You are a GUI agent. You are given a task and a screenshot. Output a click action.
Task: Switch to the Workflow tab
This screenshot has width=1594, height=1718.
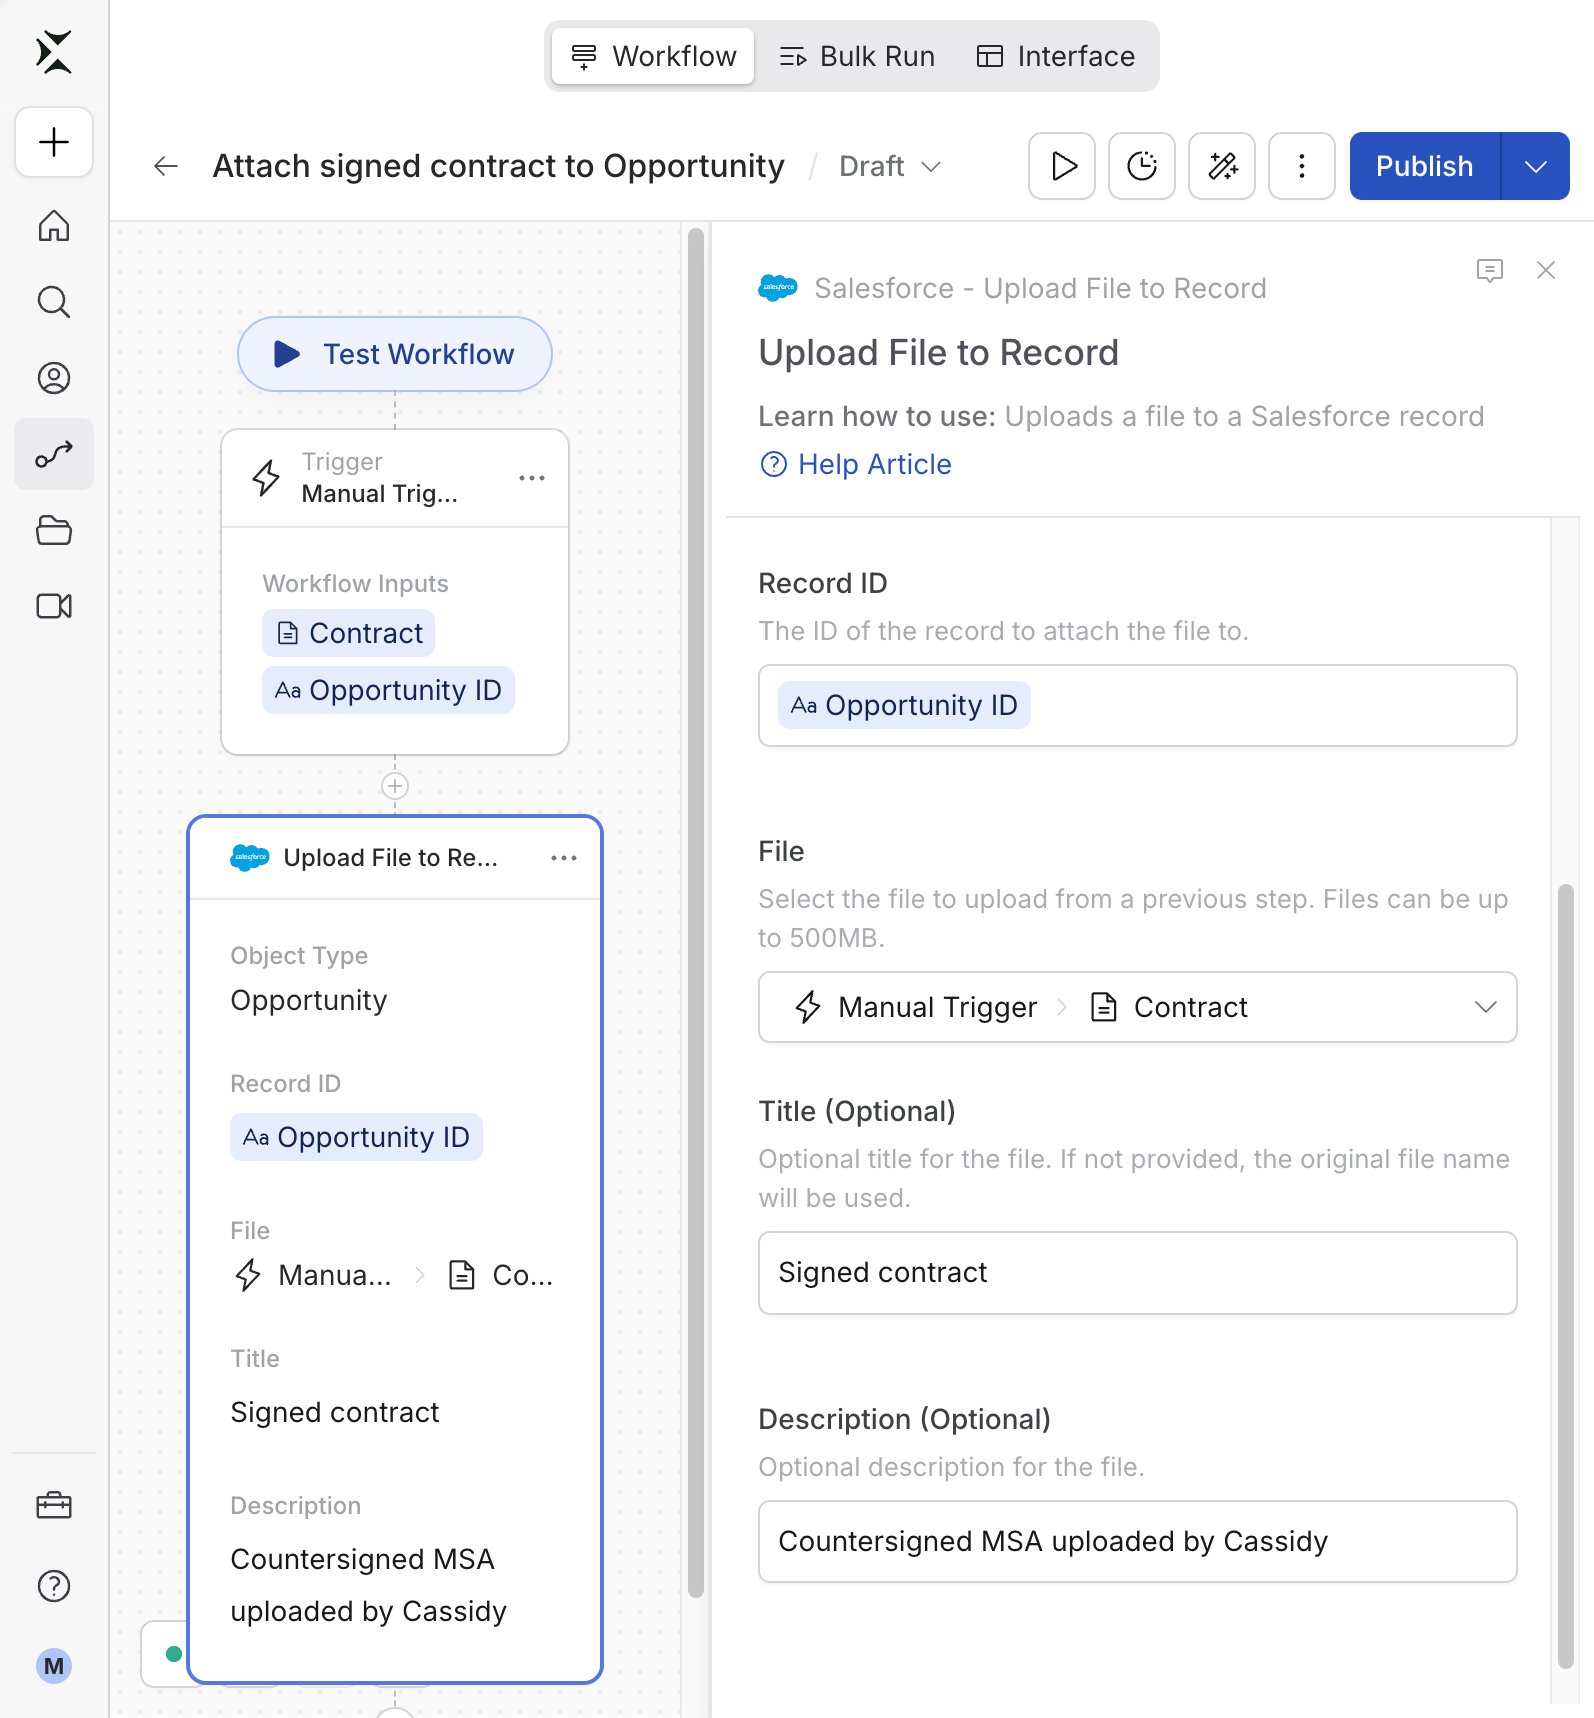(x=653, y=56)
